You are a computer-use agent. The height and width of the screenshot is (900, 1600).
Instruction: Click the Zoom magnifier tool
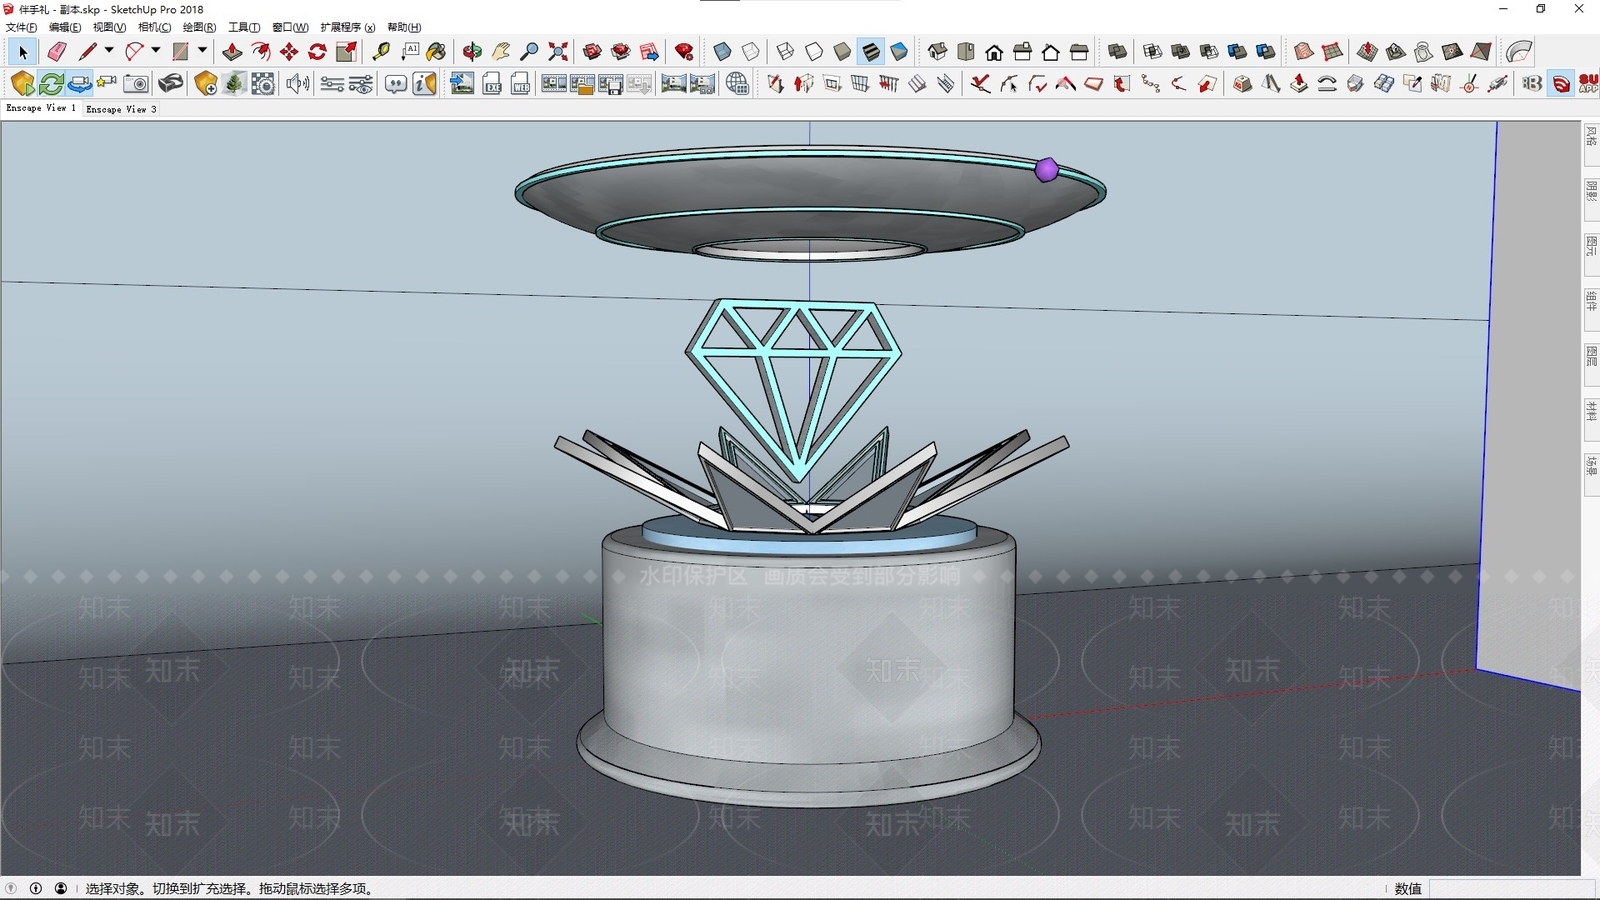point(530,52)
